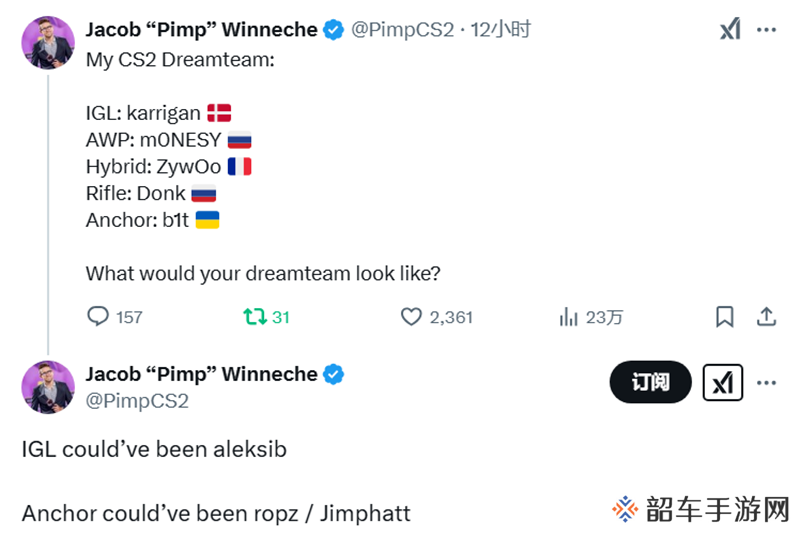
Task: Click @PimpCS2 handle under reply name
Action: [137, 401]
